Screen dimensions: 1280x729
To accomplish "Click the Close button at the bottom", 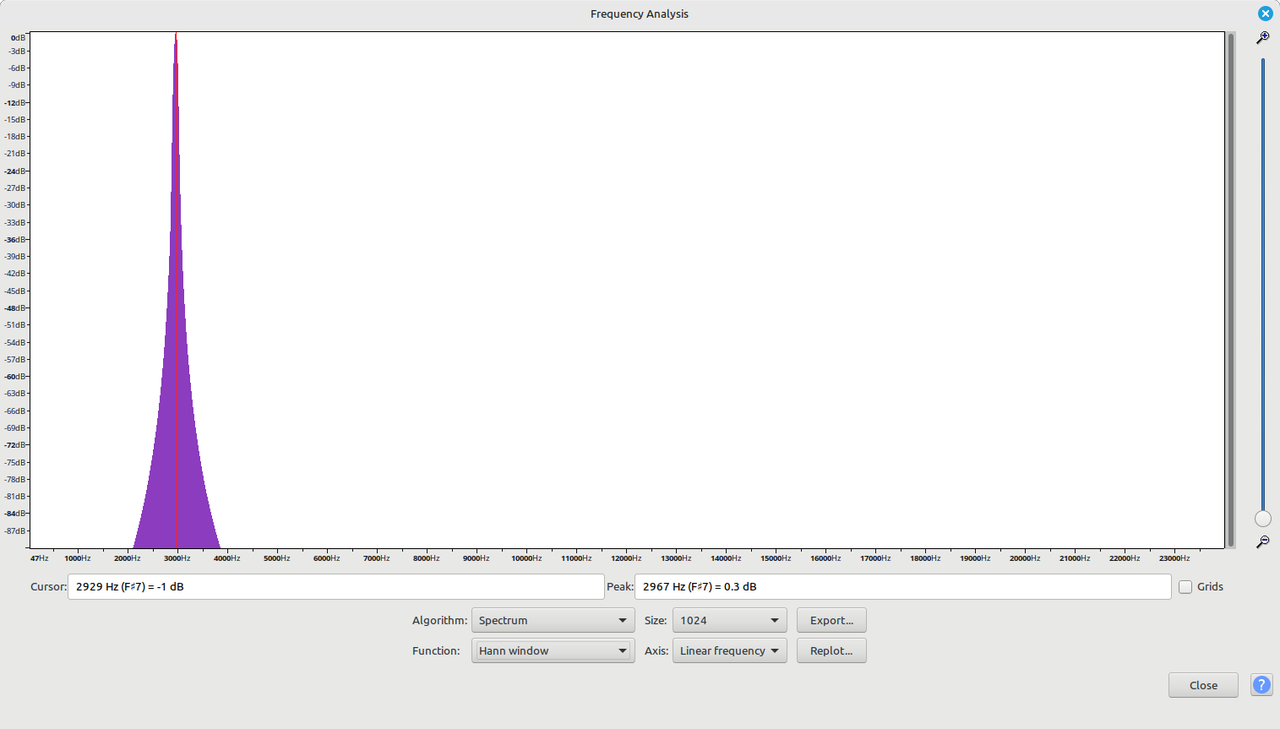I will click(x=1203, y=685).
